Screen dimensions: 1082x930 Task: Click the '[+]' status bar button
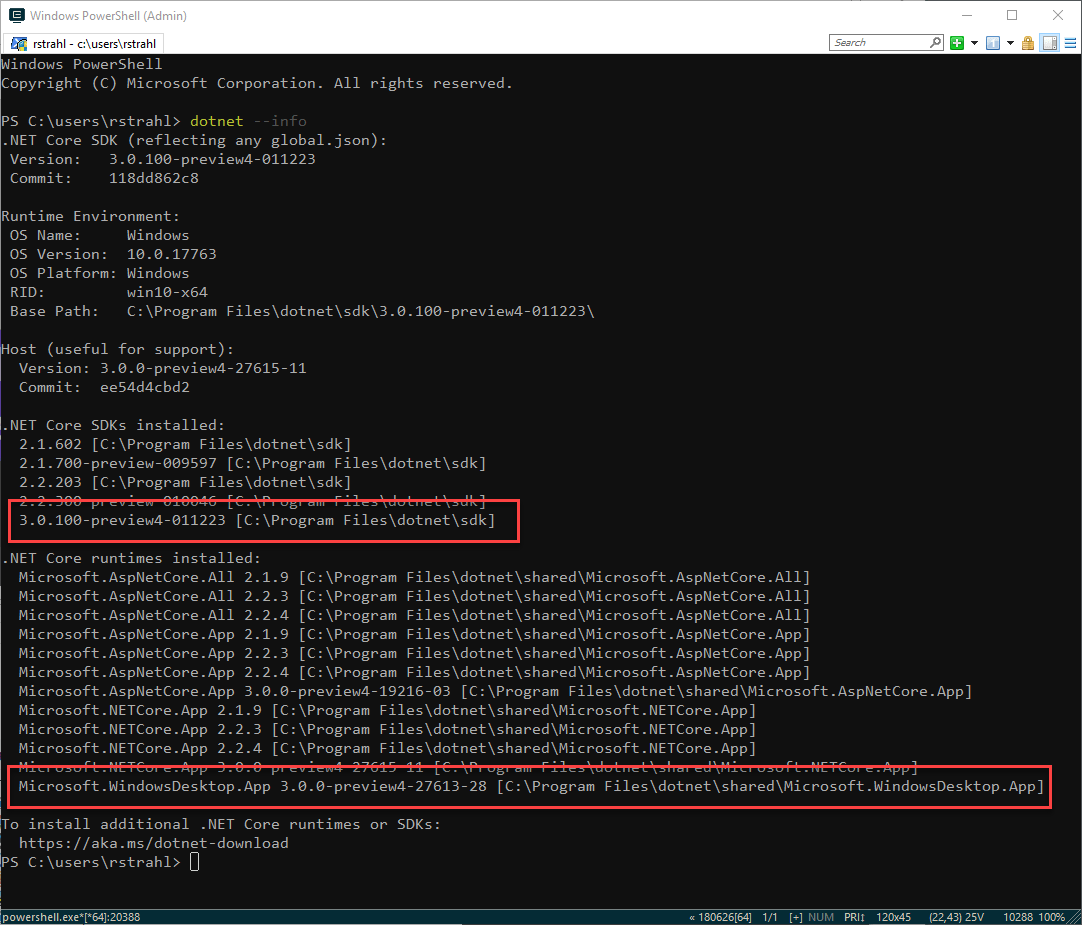tap(796, 917)
